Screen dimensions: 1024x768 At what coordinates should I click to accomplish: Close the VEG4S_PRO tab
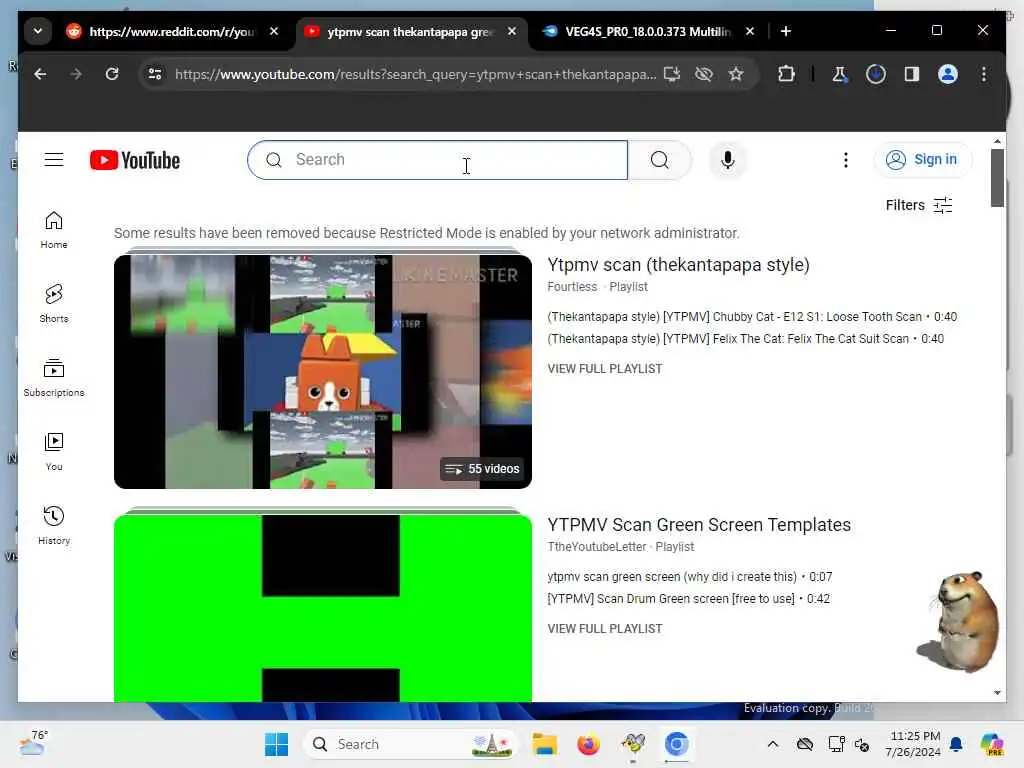click(750, 31)
